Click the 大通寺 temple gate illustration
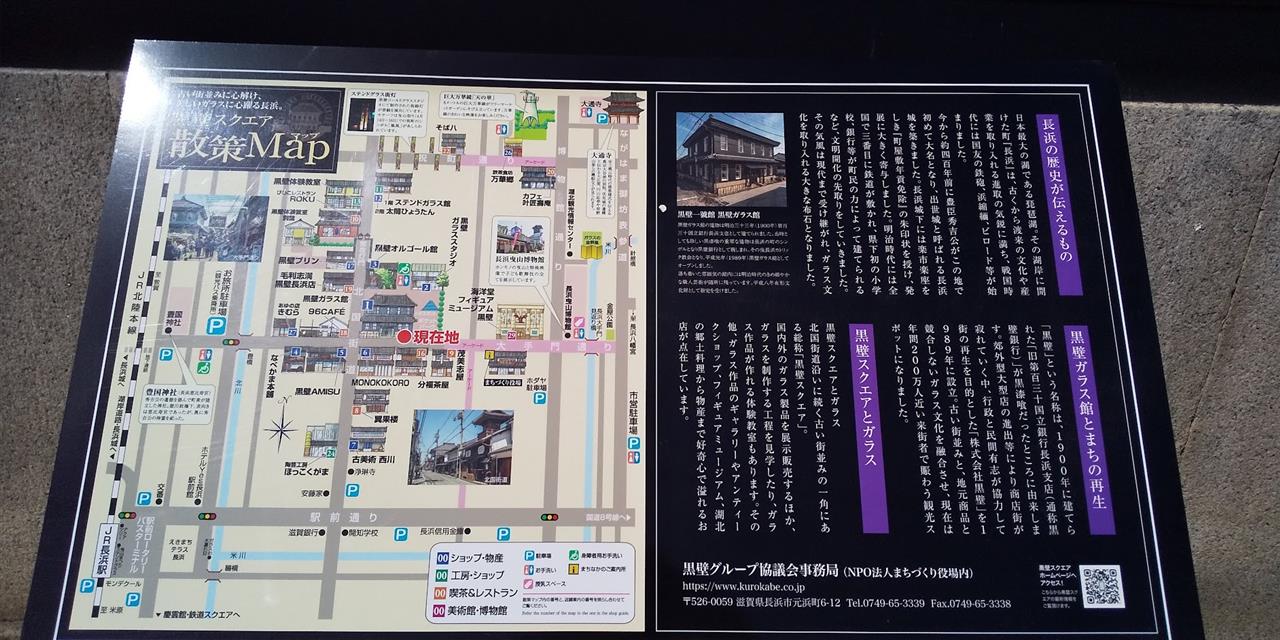This screenshot has width=1280, height=640. coord(624,107)
